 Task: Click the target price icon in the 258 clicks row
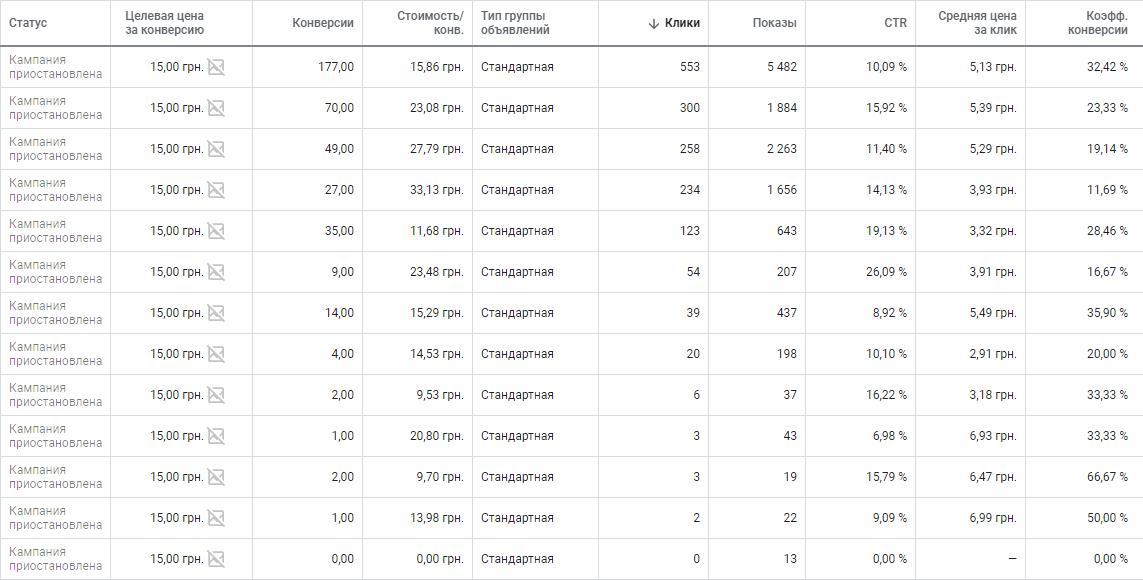click(x=216, y=149)
